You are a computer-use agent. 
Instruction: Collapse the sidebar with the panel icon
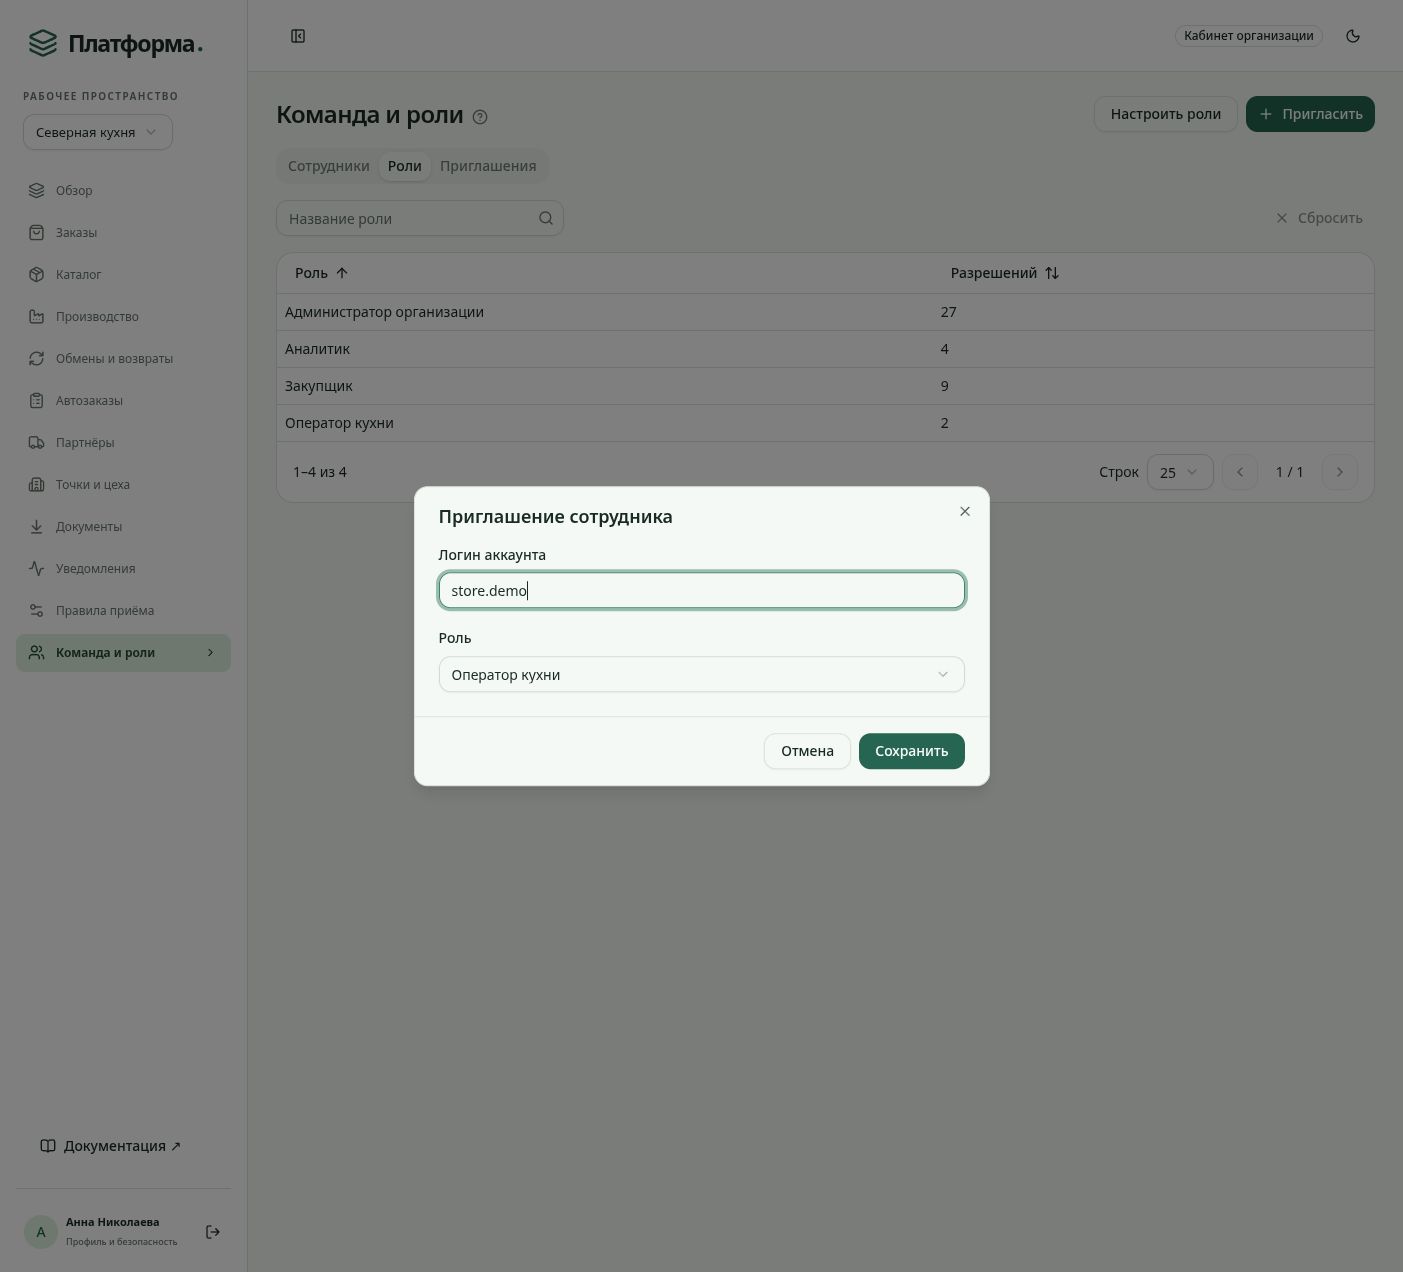tap(298, 36)
